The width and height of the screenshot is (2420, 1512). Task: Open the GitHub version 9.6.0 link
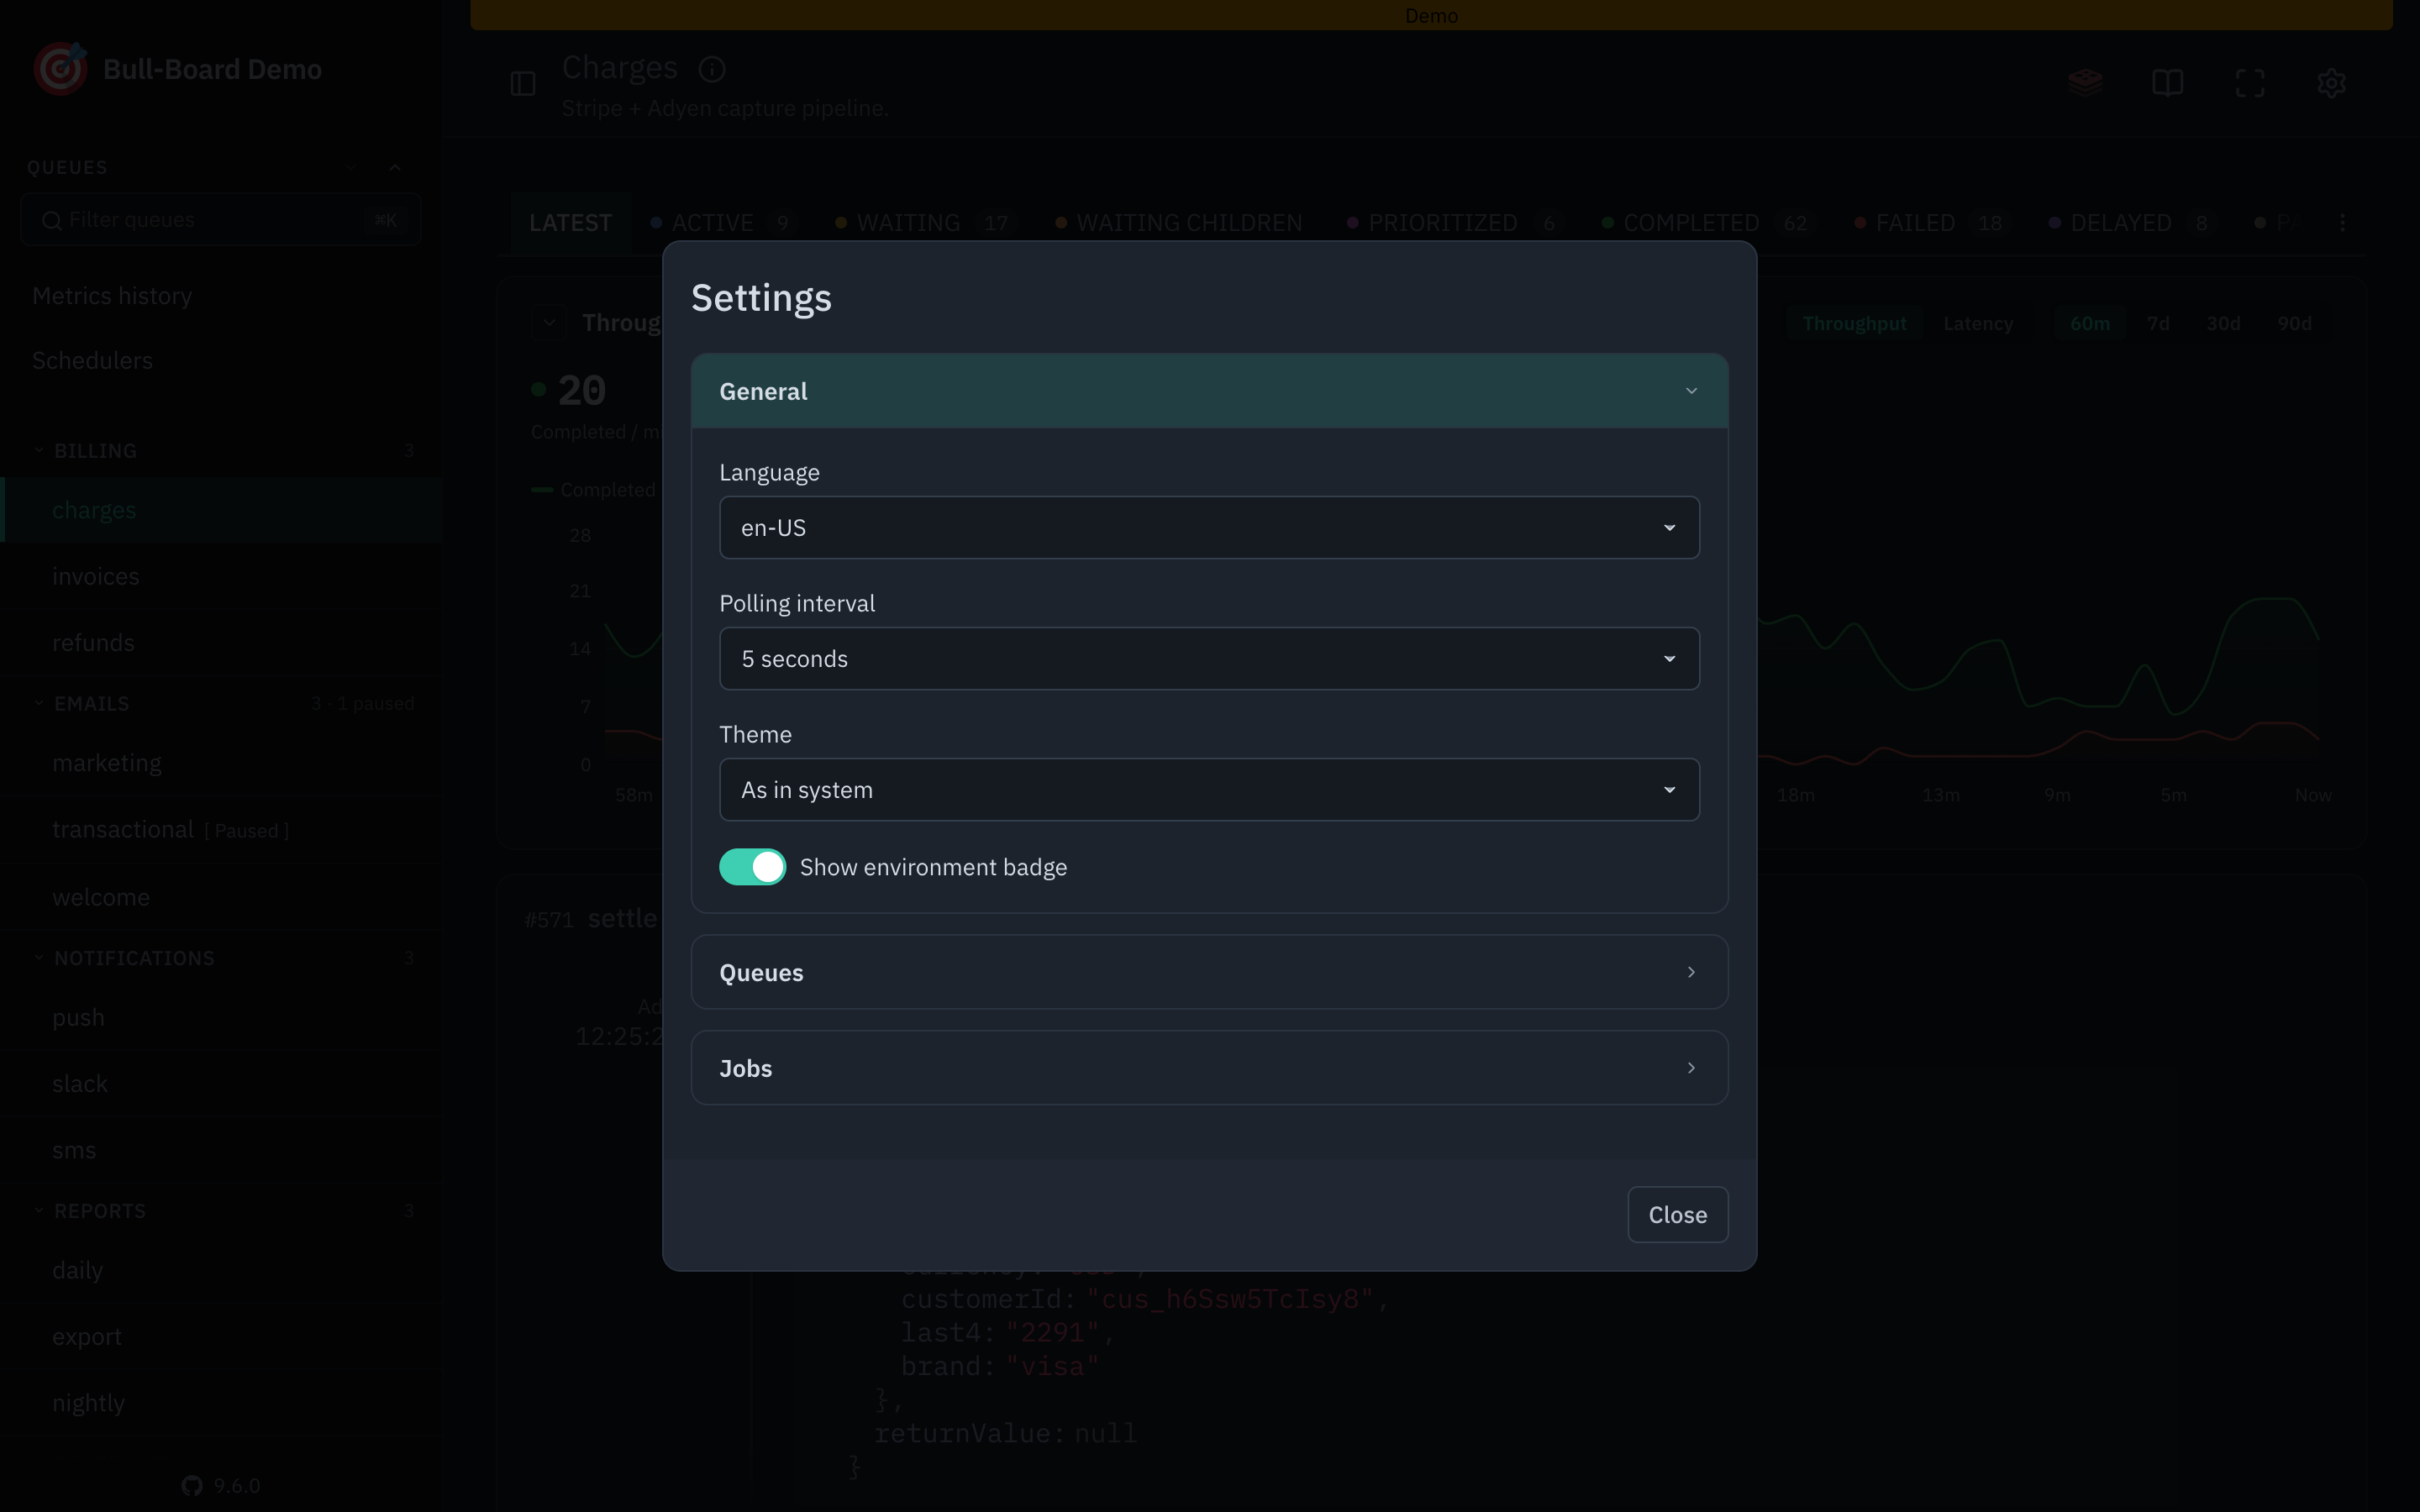(222, 1485)
